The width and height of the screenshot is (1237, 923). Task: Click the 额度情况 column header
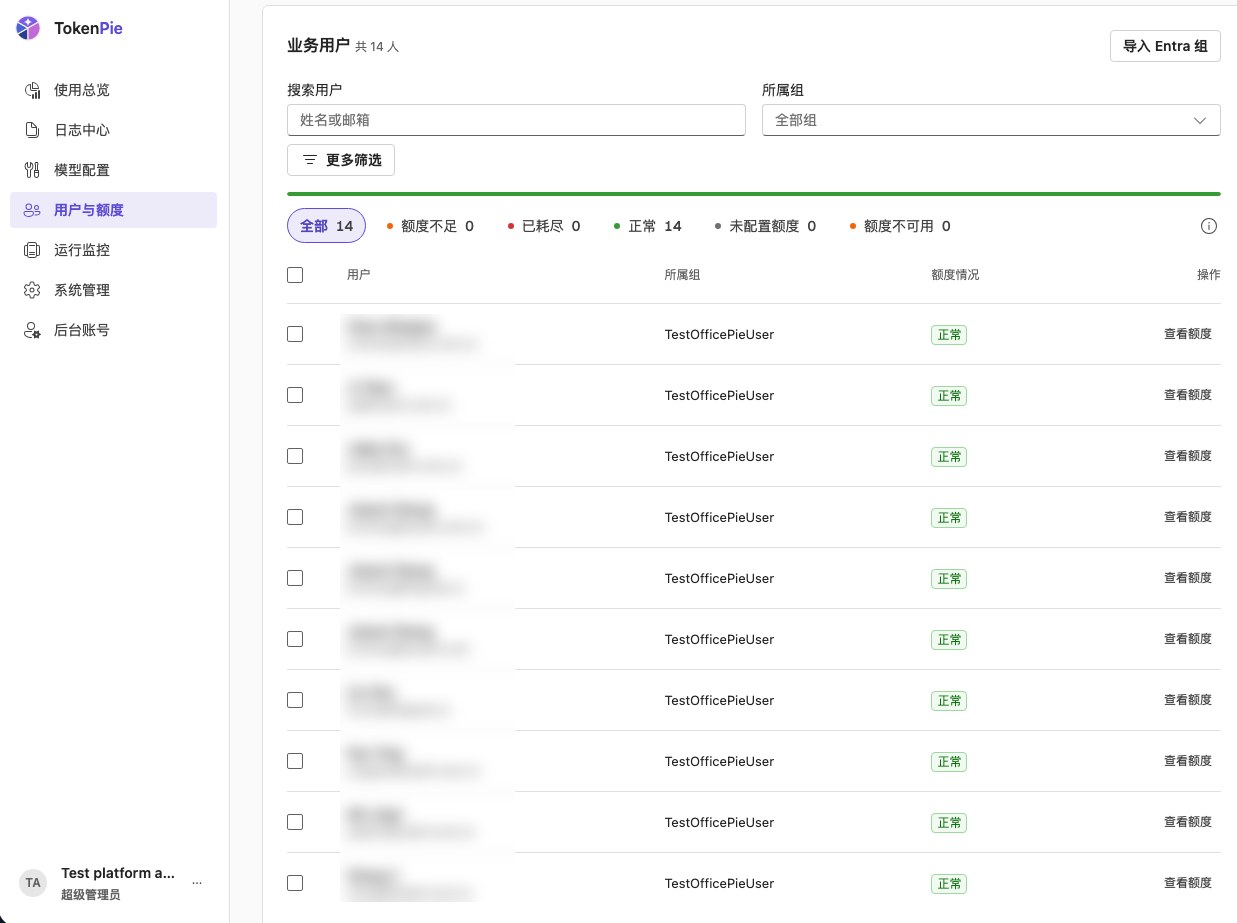(955, 274)
